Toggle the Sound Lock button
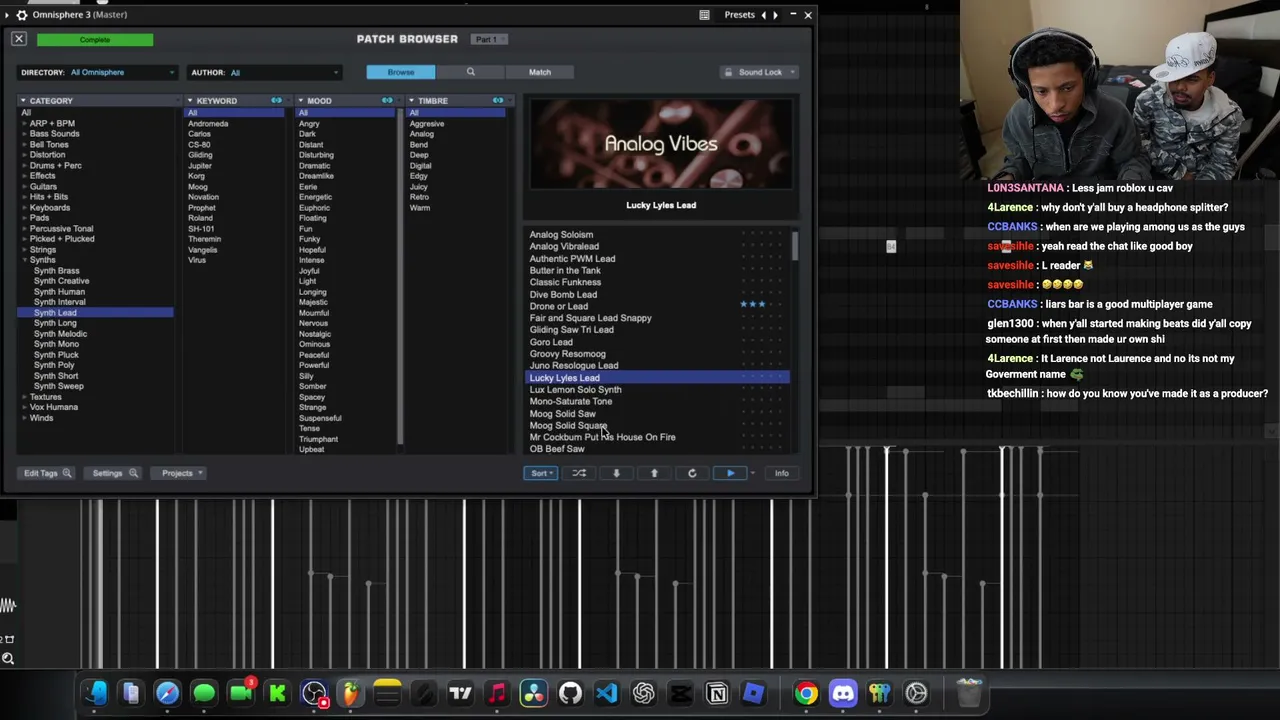The height and width of the screenshot is (720, 1280). point(760,72)
